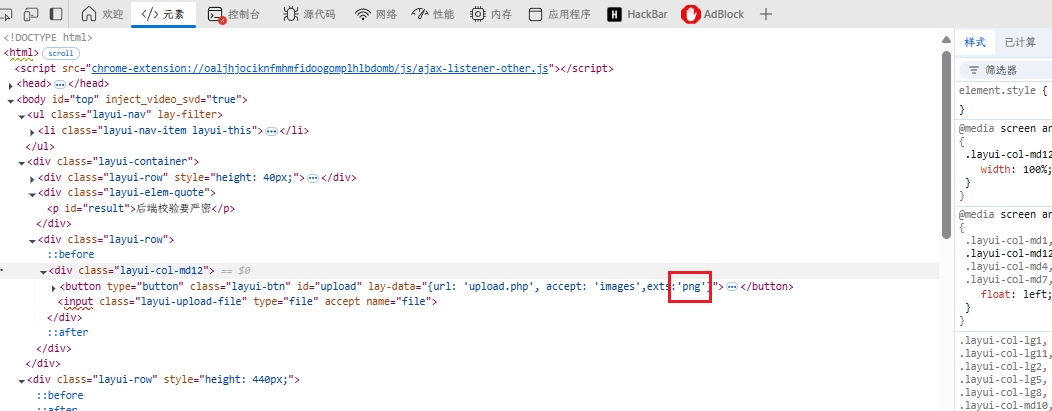The width and height of the screenshot is (1052, 411).
Task: Select the closing </ul> tag line
Action: (40, 146)
